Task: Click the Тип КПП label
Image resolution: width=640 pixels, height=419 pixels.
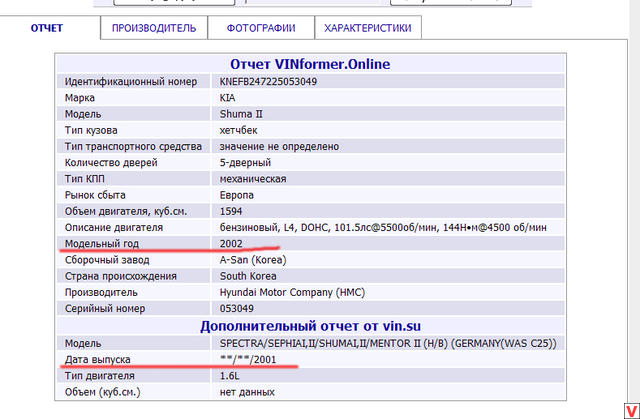Action: click(84, 179)
